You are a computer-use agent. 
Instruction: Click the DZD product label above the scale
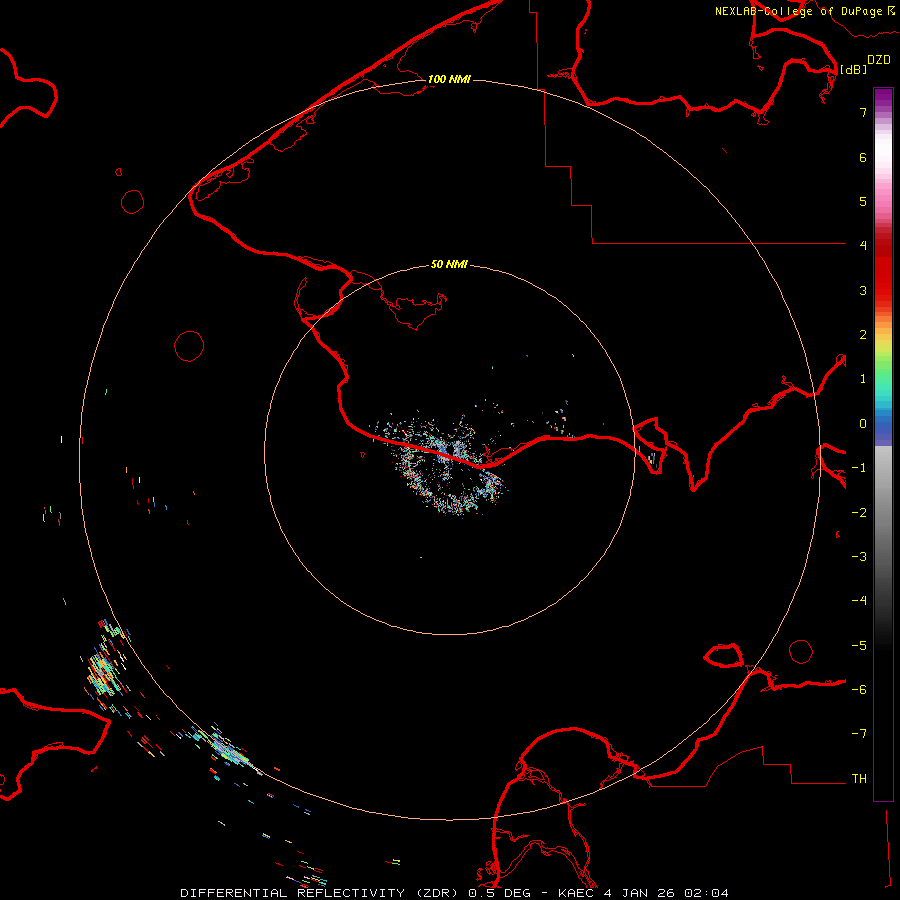879,60
